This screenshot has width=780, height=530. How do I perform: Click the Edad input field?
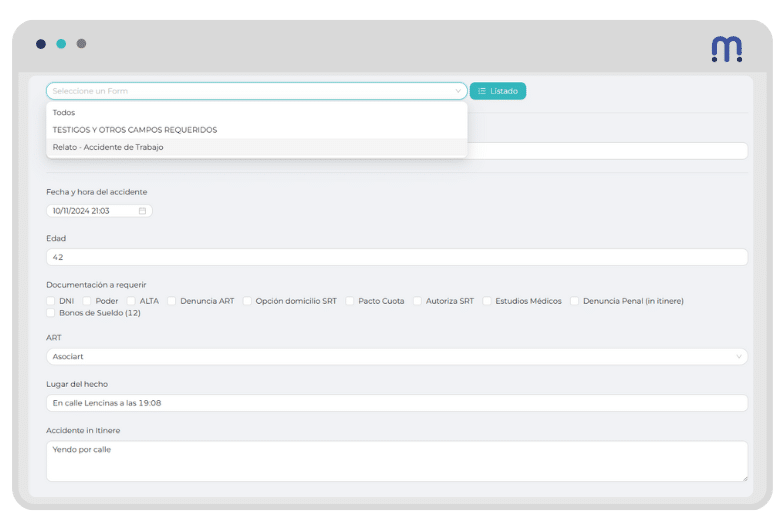tap(396, 257)
